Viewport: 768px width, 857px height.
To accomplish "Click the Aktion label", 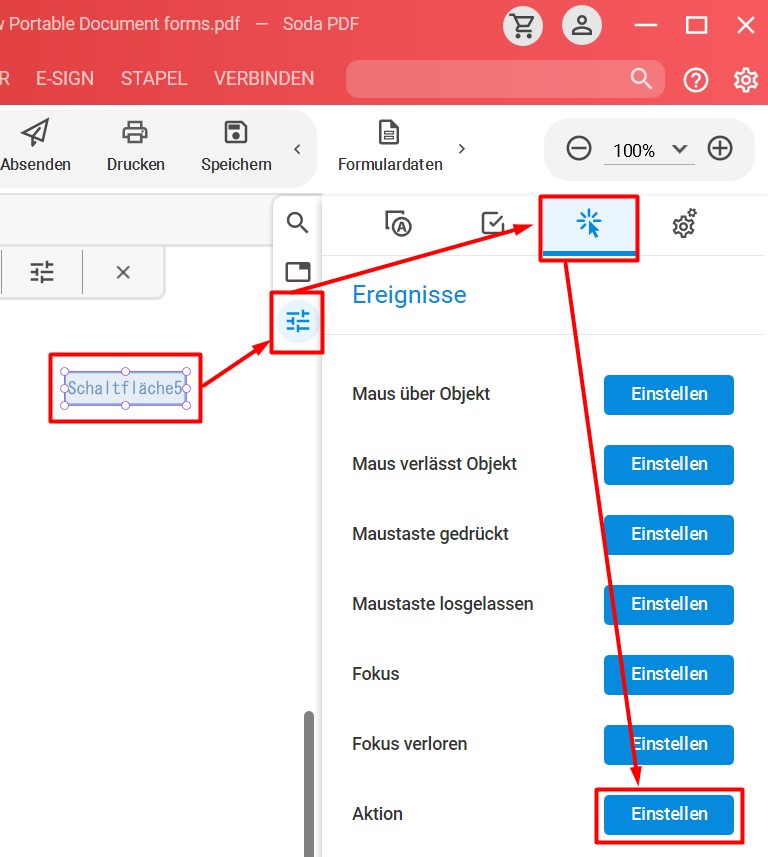I will [x=377, y=813].
